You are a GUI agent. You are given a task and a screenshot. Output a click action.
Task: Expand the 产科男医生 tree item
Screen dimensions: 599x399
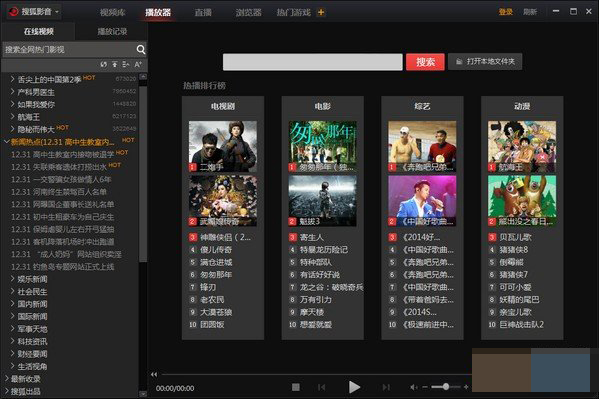pos(12,92)
